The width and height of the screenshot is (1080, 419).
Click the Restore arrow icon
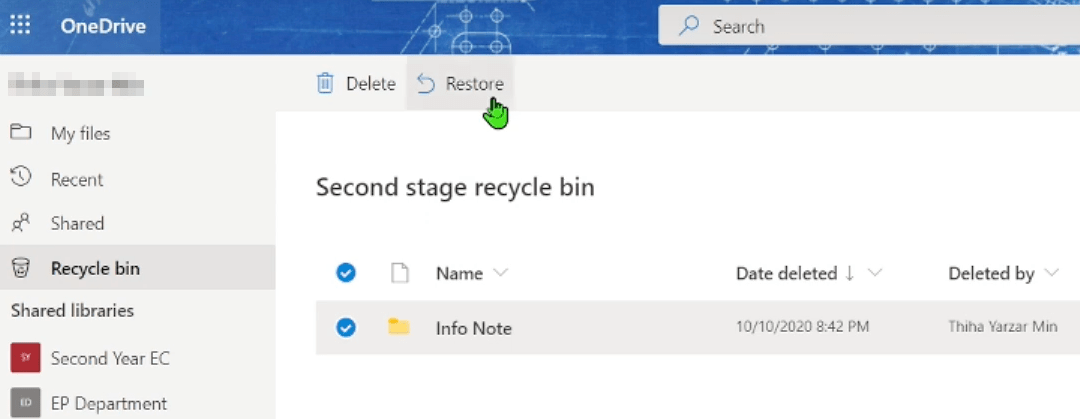(426, 84)
